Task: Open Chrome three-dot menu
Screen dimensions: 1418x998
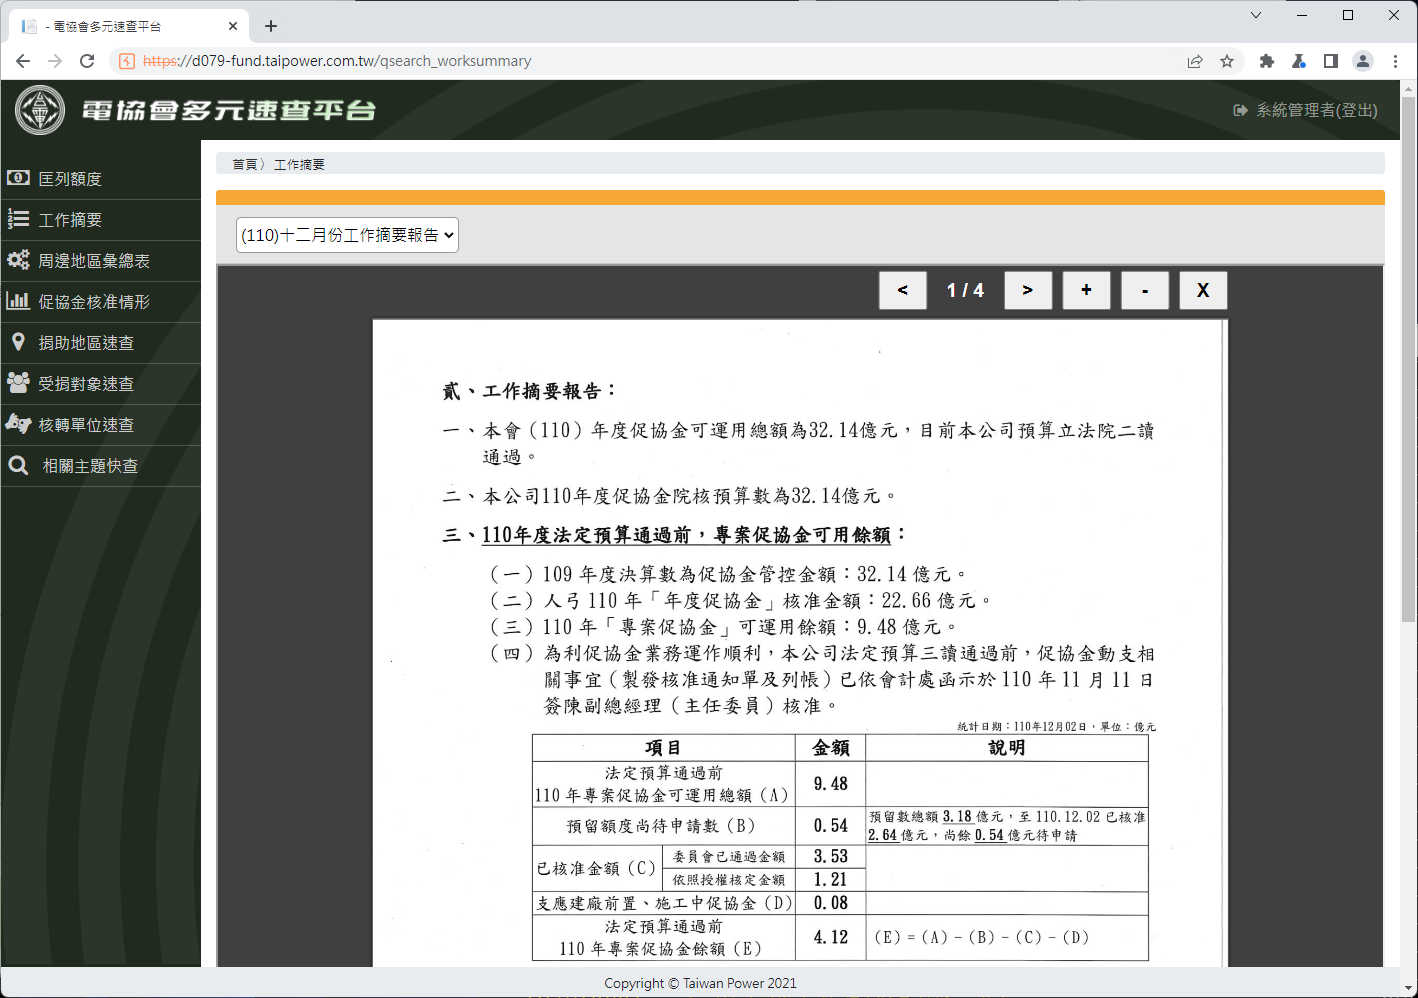Action: coord(1395,61)
